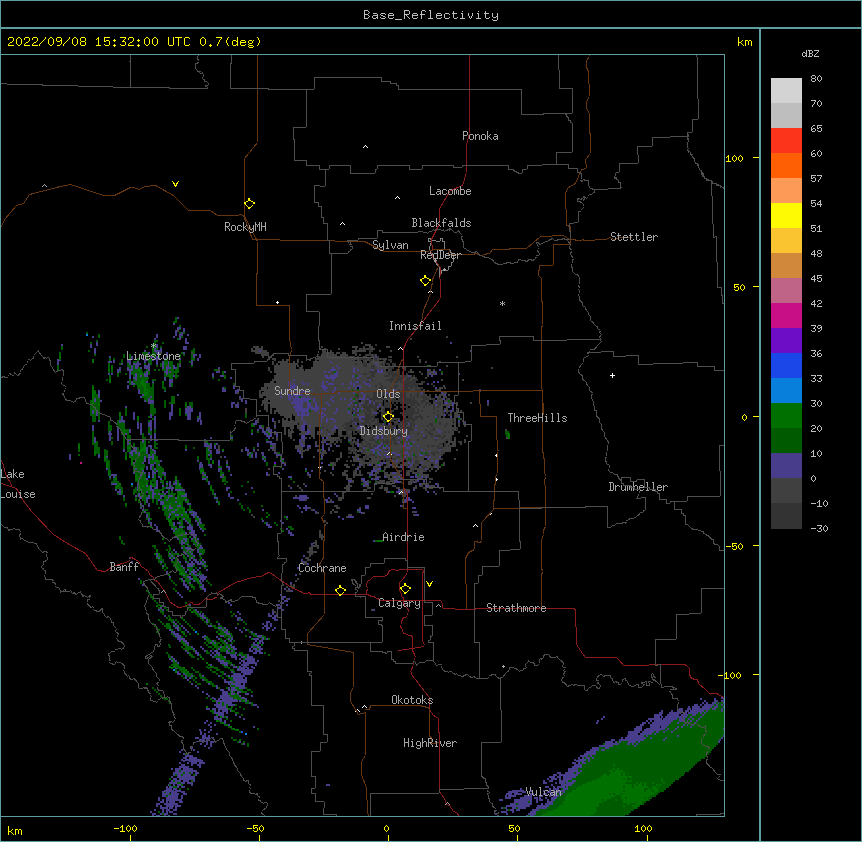This screenshot has height=842, width=862.
Task: Click the Limestone label
Action: (x=153, y=356)
